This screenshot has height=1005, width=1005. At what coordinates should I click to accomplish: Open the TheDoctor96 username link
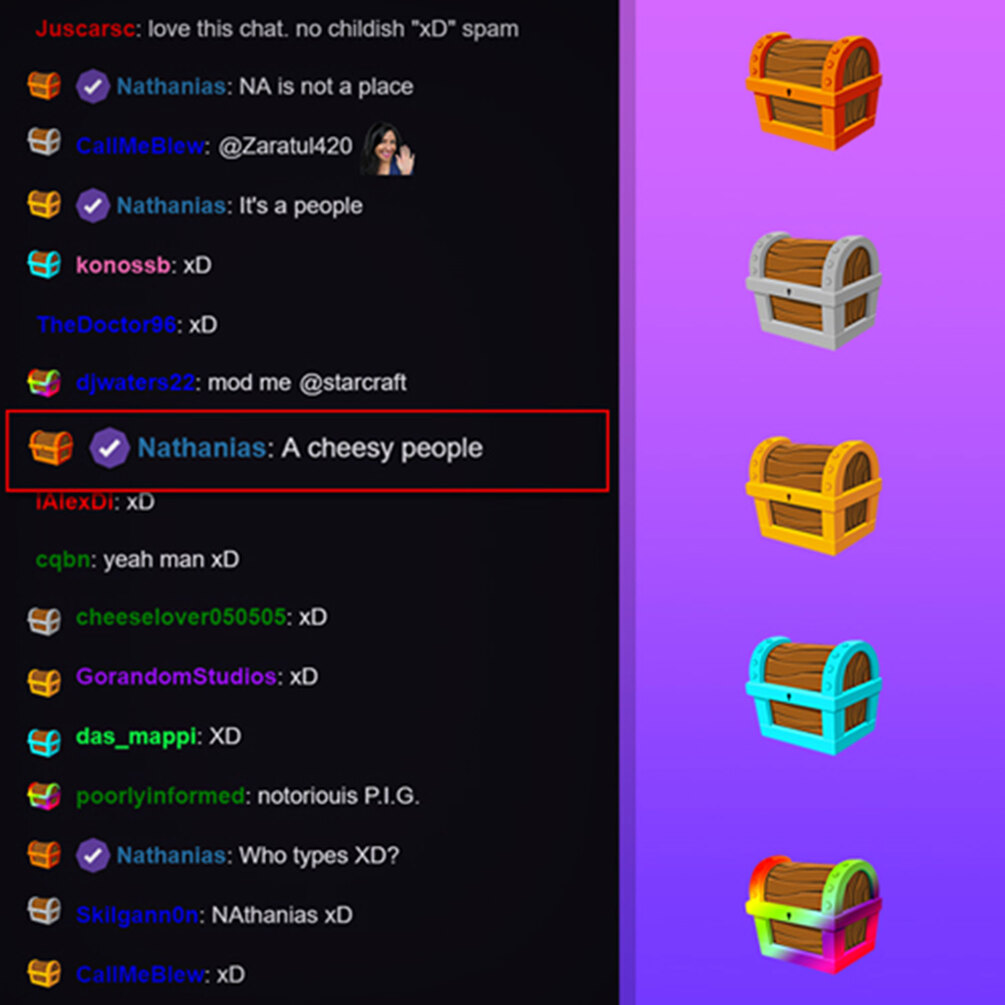tap(106, 324)
